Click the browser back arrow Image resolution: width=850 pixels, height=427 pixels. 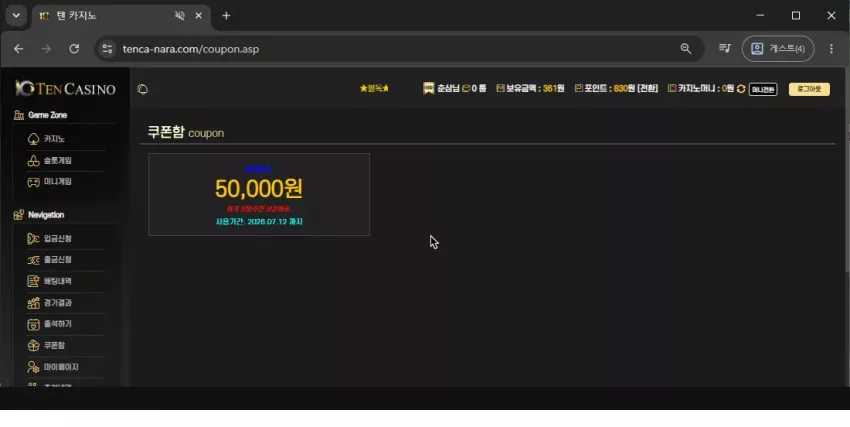[18, 49]
